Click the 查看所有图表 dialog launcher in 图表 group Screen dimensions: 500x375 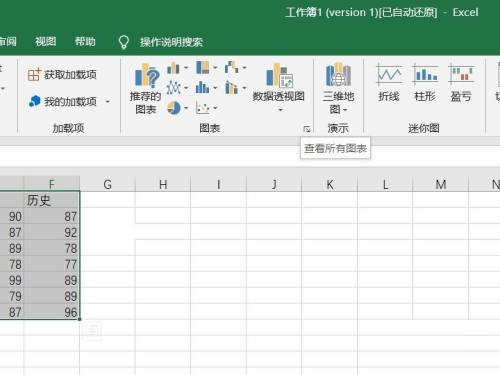(307, 129)
